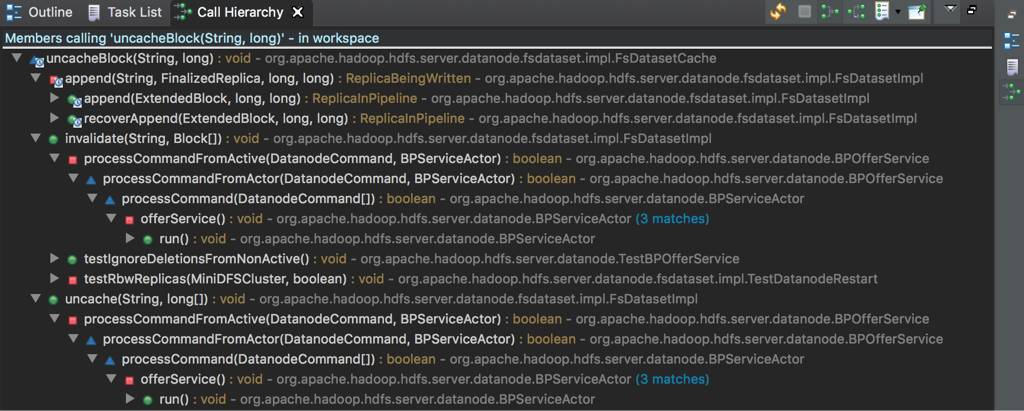
Task: Collapse invalidate(String, Block[]) node
Action: click(36, 139)
